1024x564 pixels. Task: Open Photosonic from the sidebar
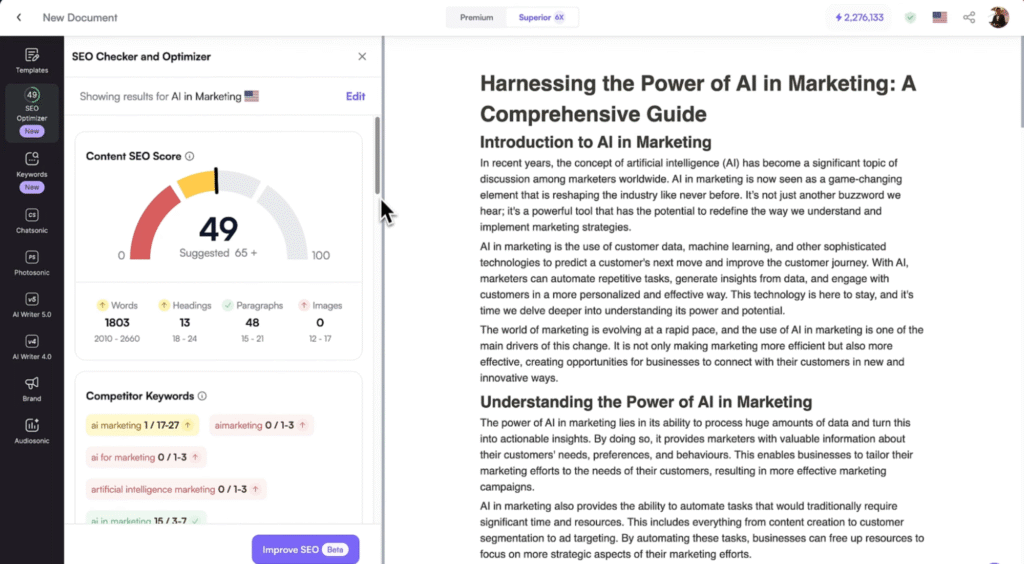coord(31,262)
